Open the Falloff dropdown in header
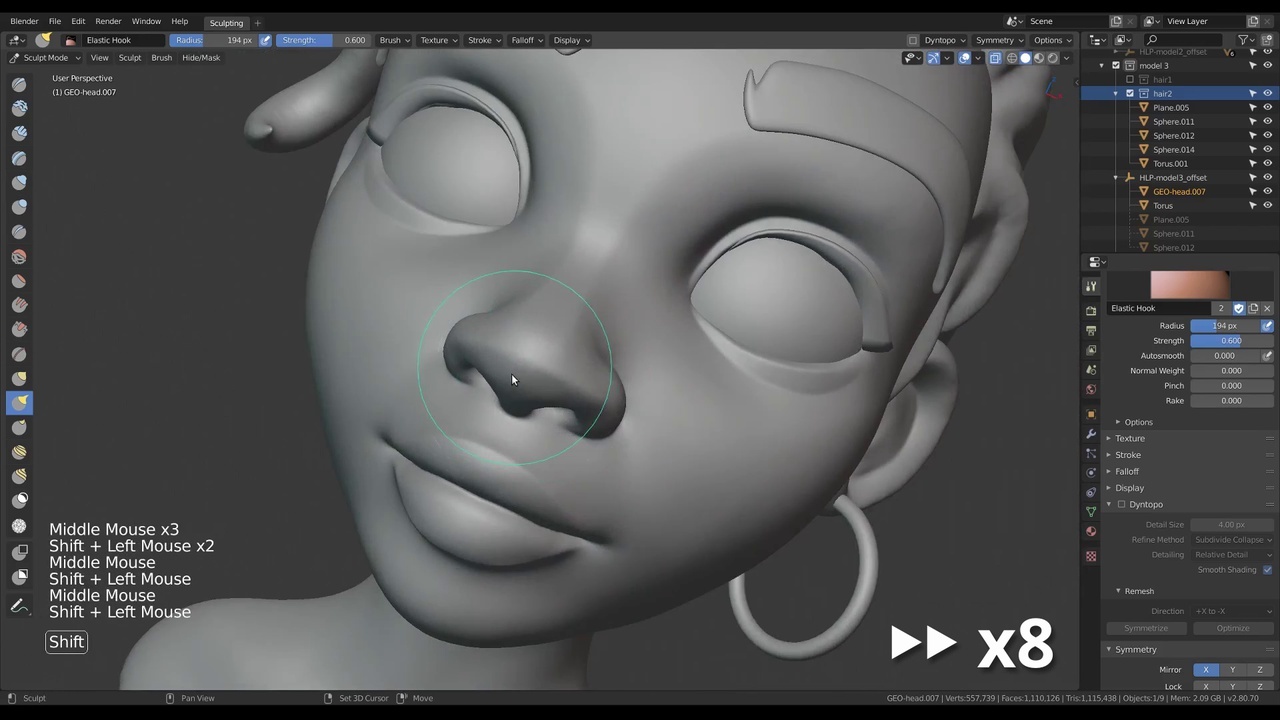The image size is (1280, 720). [527, 40]
